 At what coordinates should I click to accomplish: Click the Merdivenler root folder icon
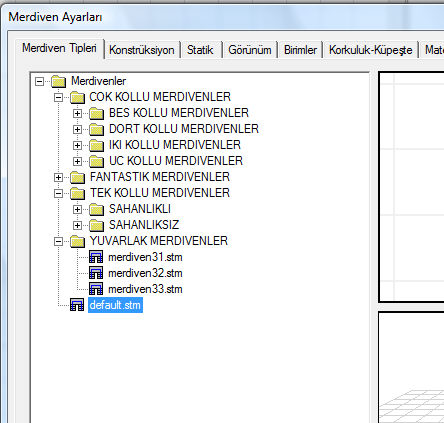(x=58, y=81)
